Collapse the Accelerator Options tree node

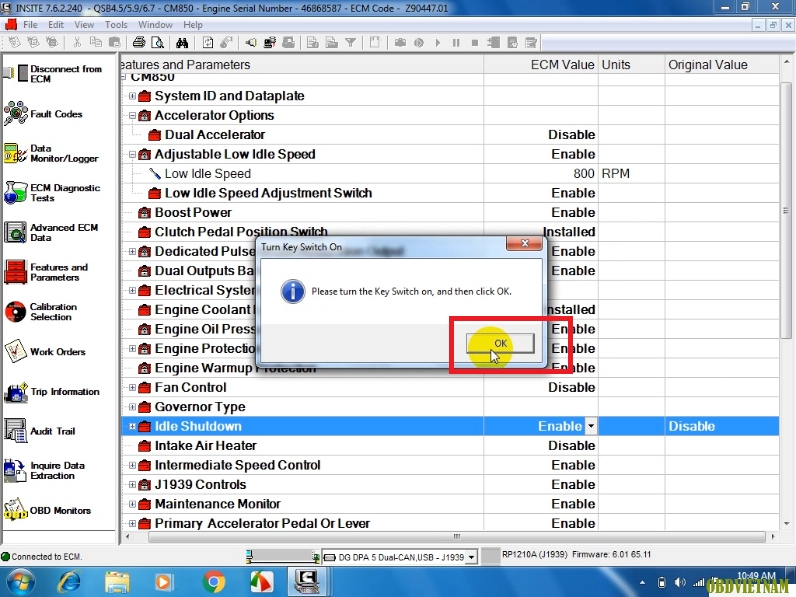tap(133, 116)
